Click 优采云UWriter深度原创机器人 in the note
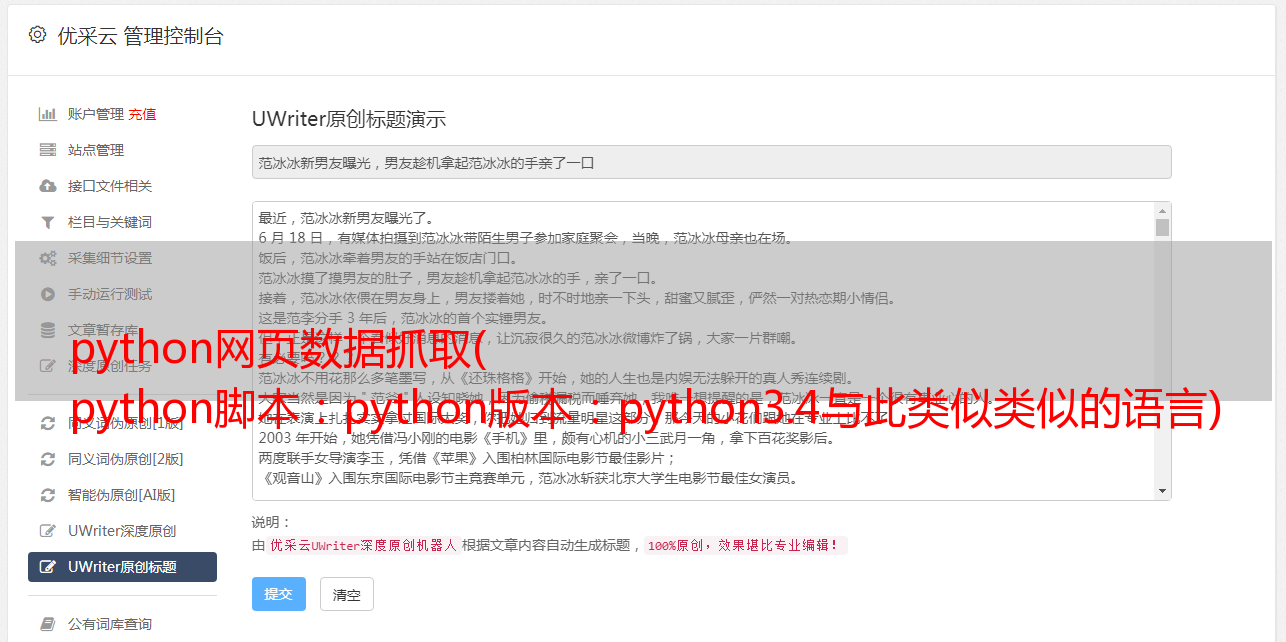The width and height of the screenshot is (1286, 642). (x=363, y=545)
